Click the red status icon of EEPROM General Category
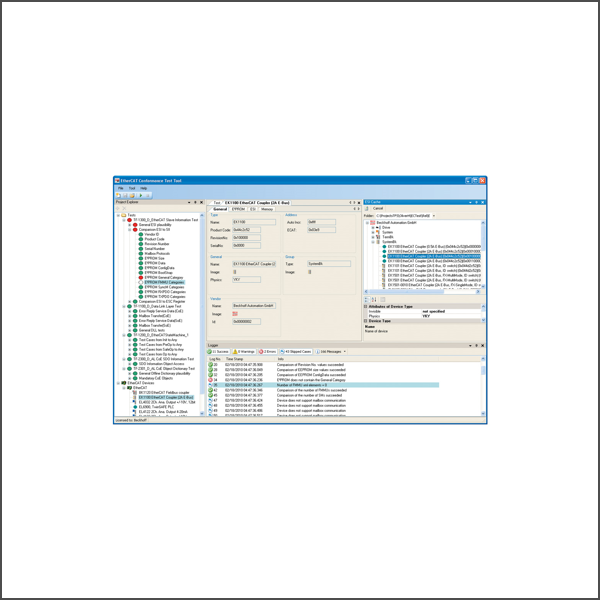This screenshot has height=600, width=600. 141,278
